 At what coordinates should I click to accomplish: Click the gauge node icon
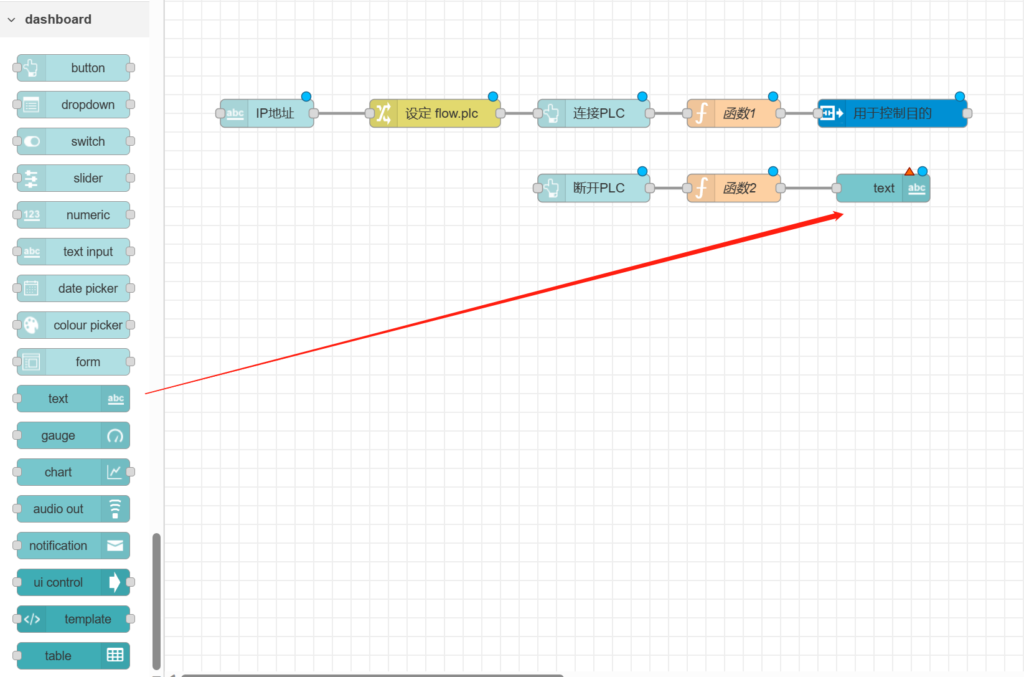pos(115,436)
